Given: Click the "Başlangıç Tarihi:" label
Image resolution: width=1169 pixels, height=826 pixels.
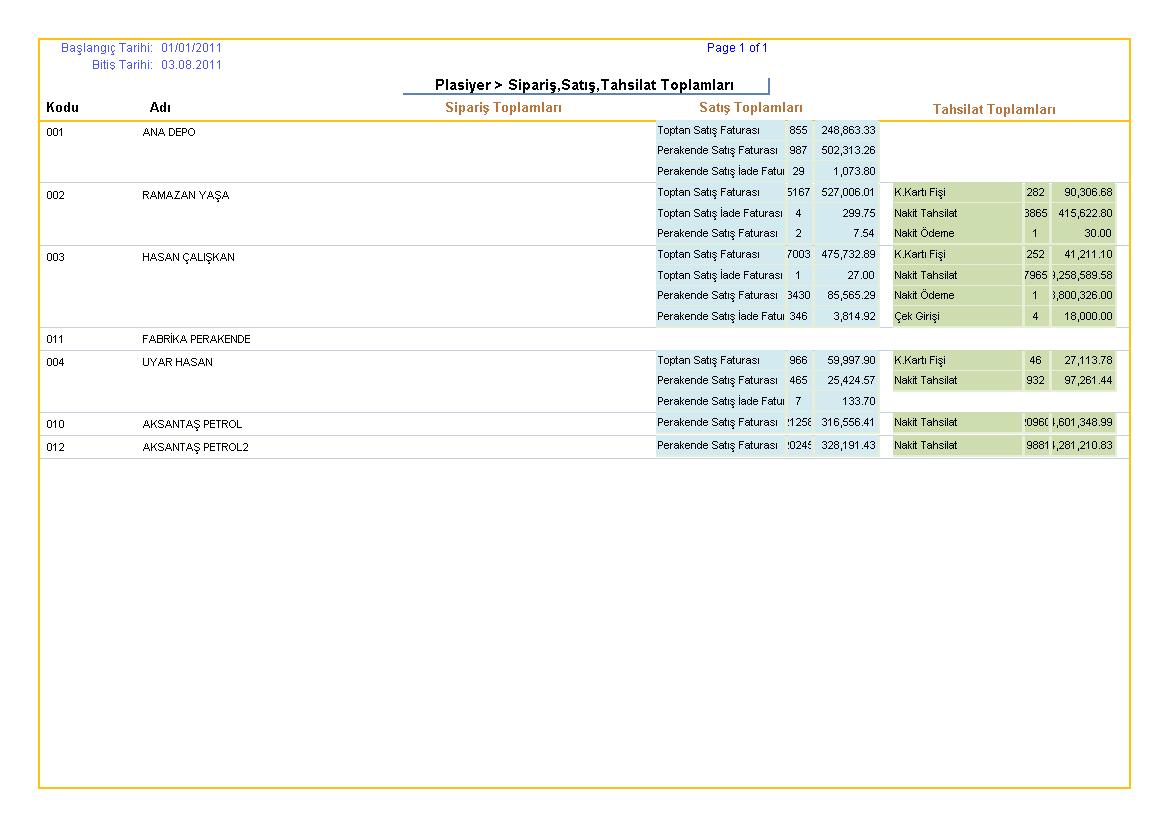Looking at the screenshot, I should coord(107,48).
